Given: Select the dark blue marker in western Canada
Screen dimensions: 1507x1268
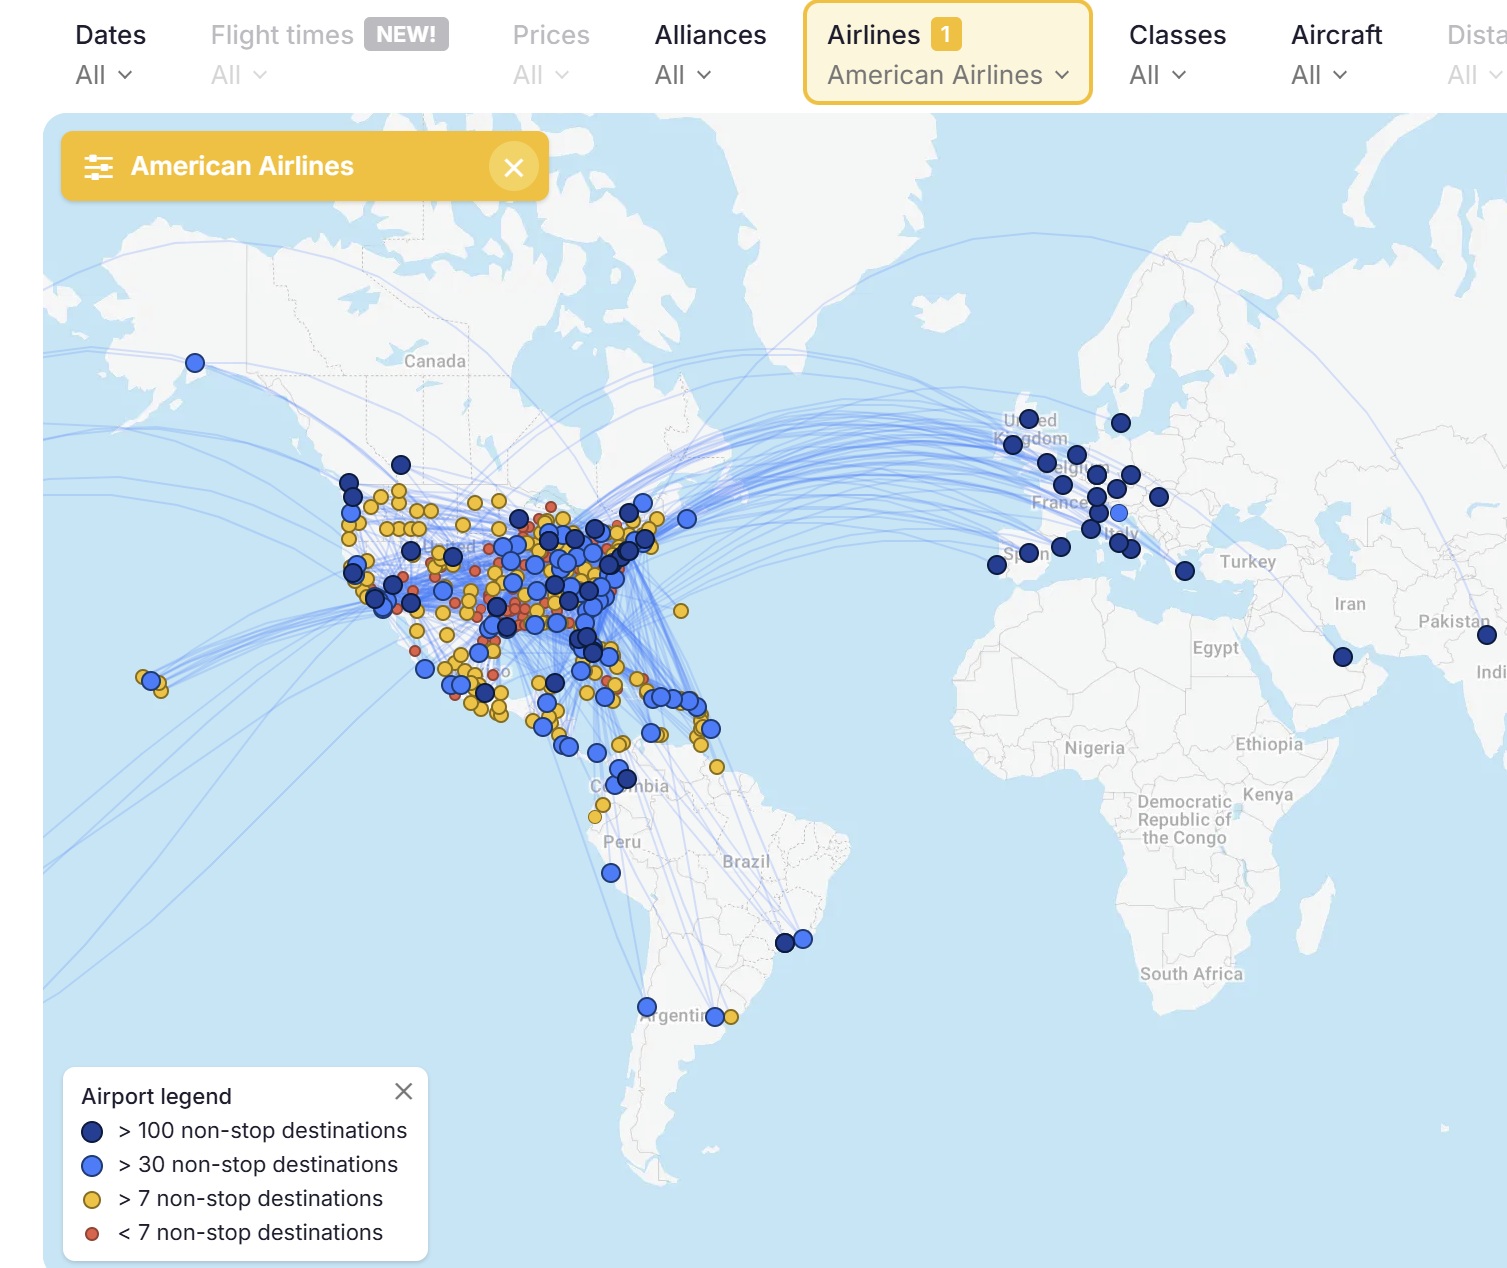Looking at the screenshot, I should click(401, 465).
